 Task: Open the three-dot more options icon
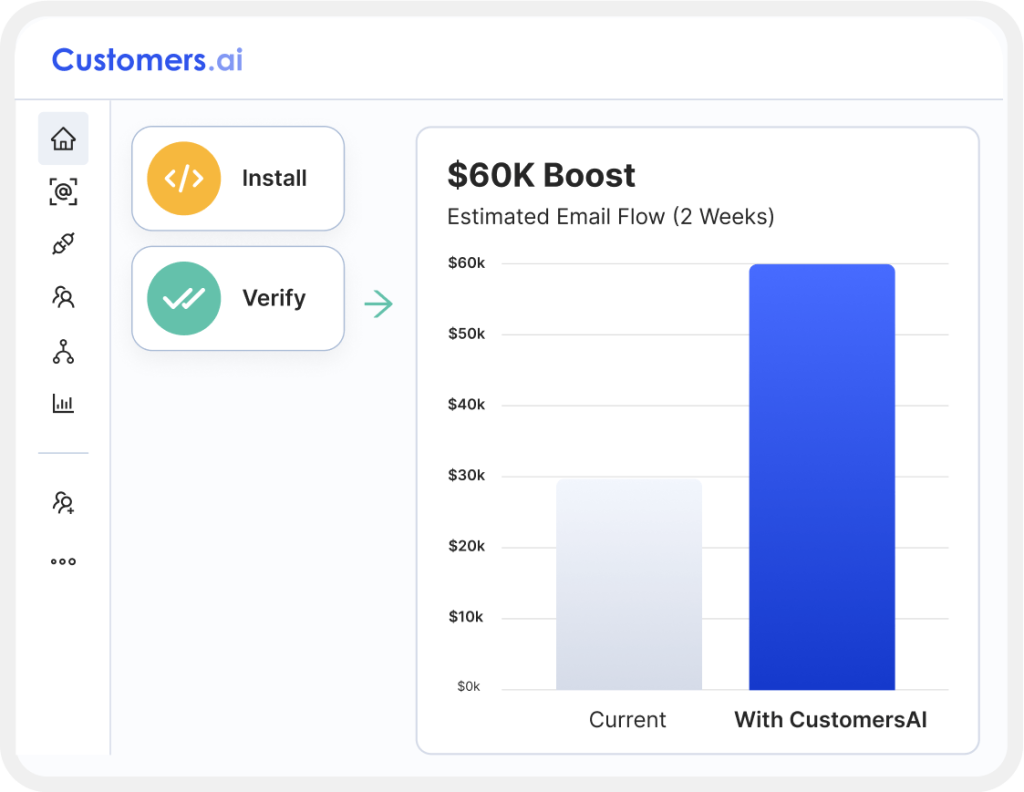coord(63,561)
